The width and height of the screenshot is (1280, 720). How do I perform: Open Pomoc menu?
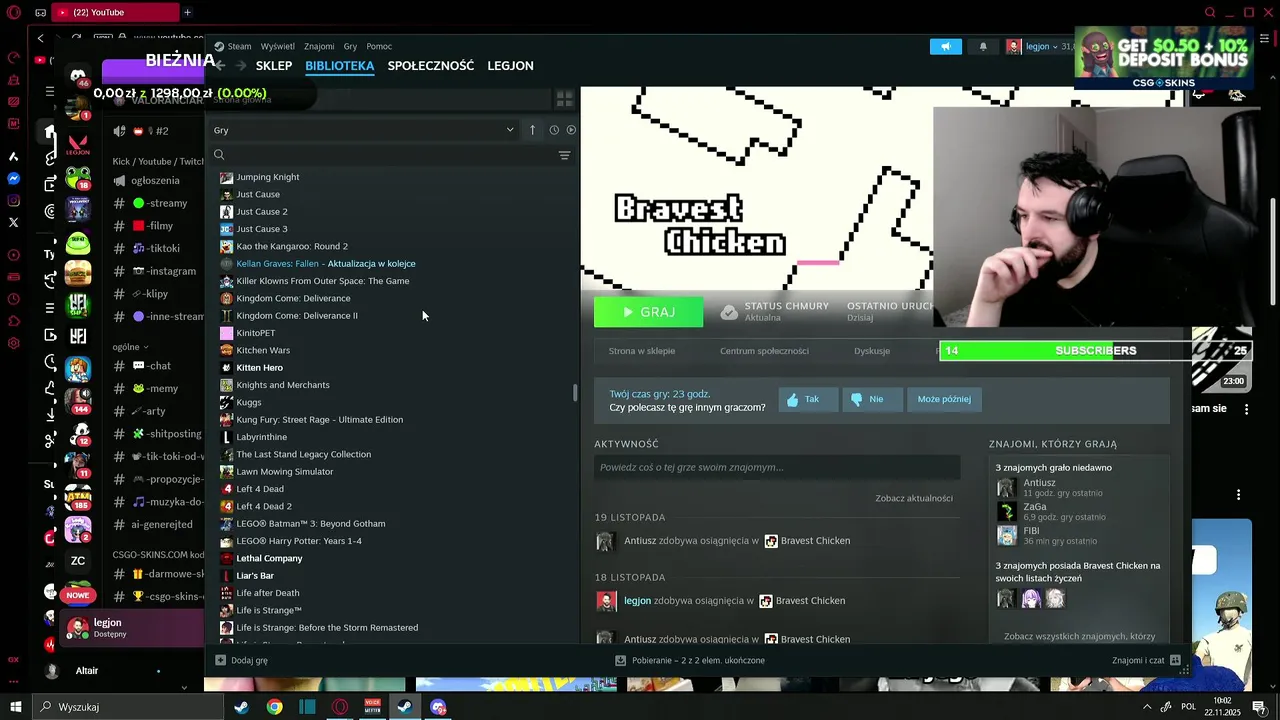379,46
